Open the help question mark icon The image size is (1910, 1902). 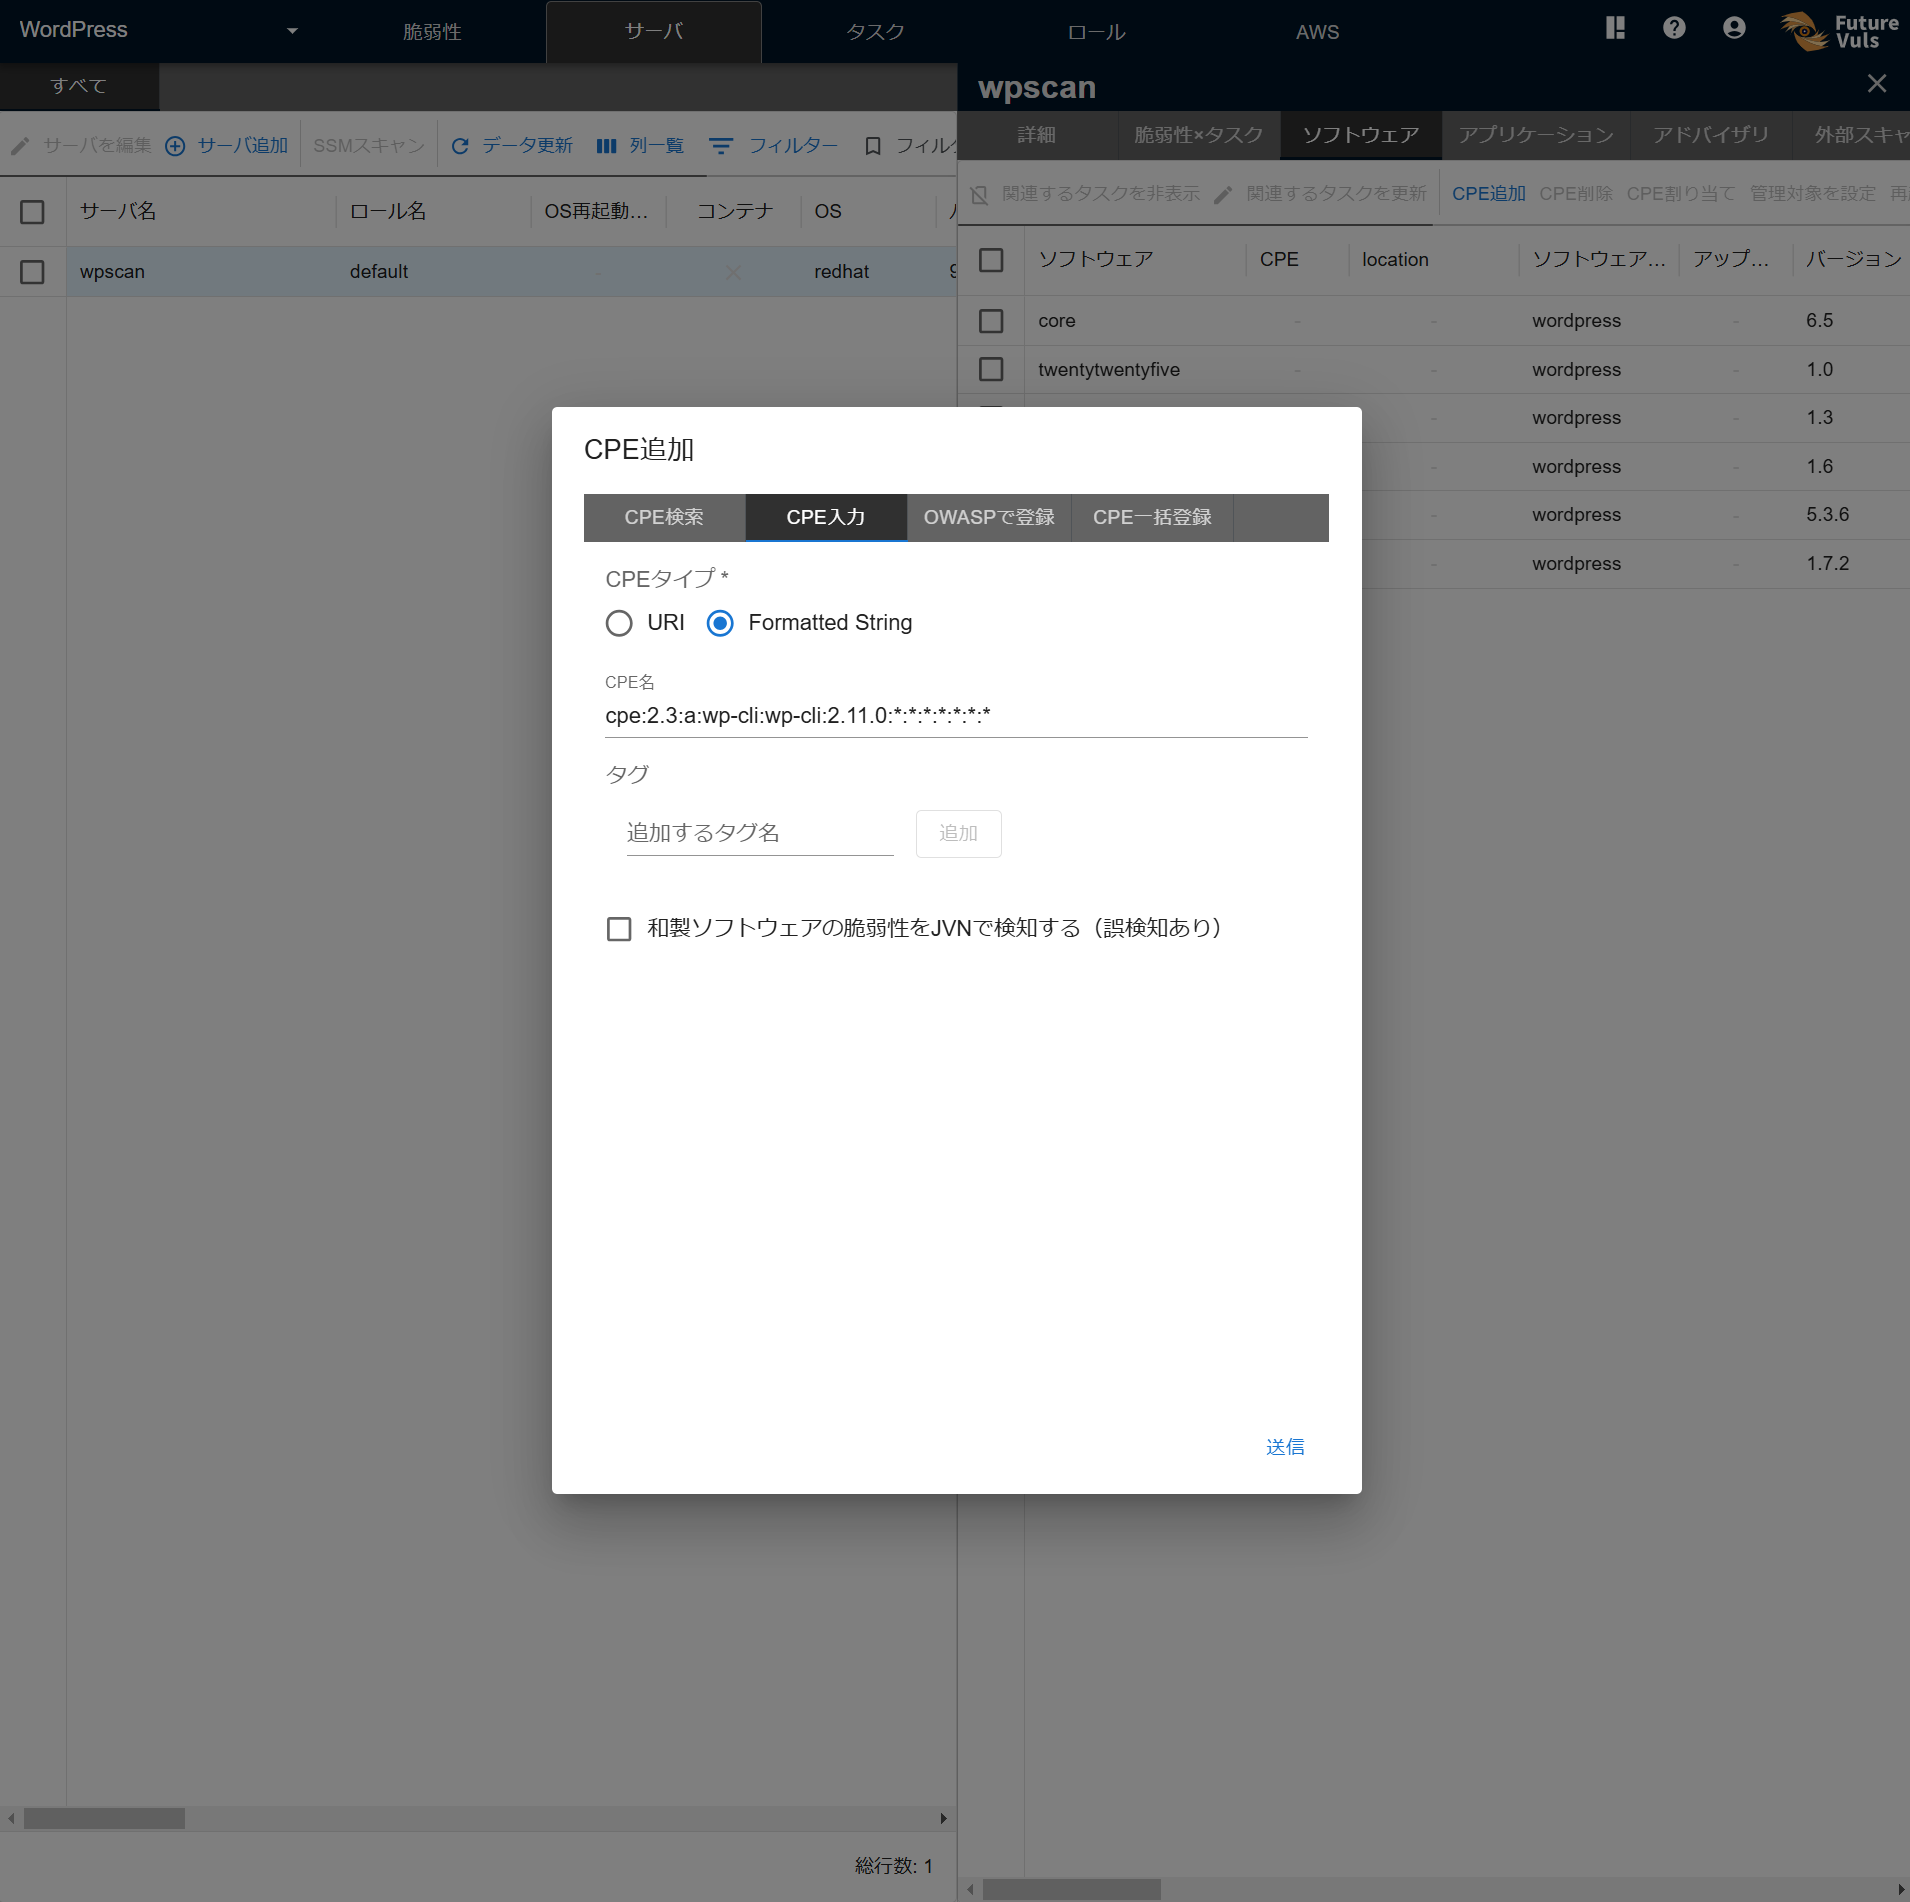[1674, 28]
